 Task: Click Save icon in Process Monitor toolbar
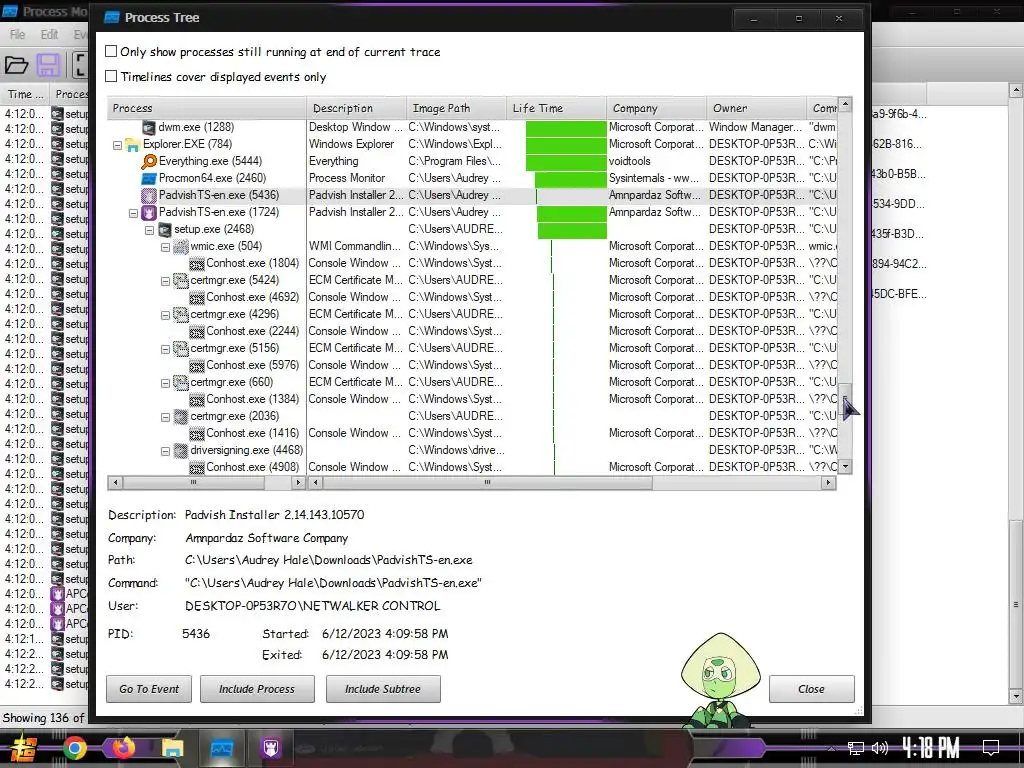(x=48, y=65)
